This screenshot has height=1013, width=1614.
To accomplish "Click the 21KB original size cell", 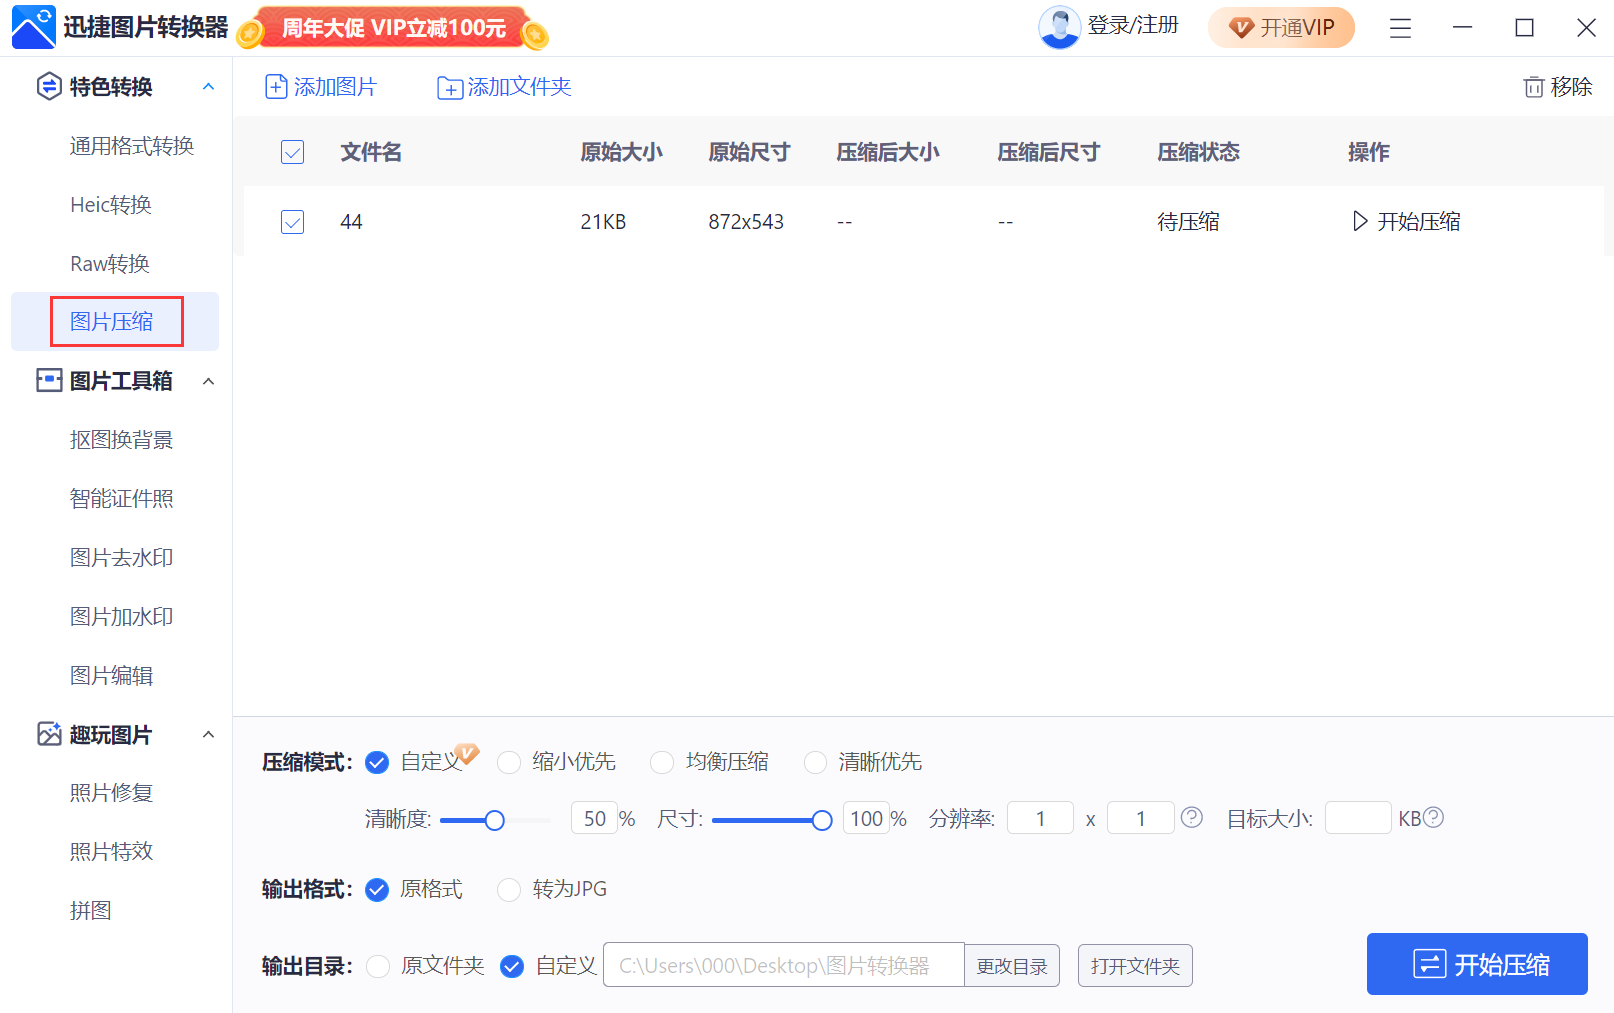I will click(x=603, y=222).
